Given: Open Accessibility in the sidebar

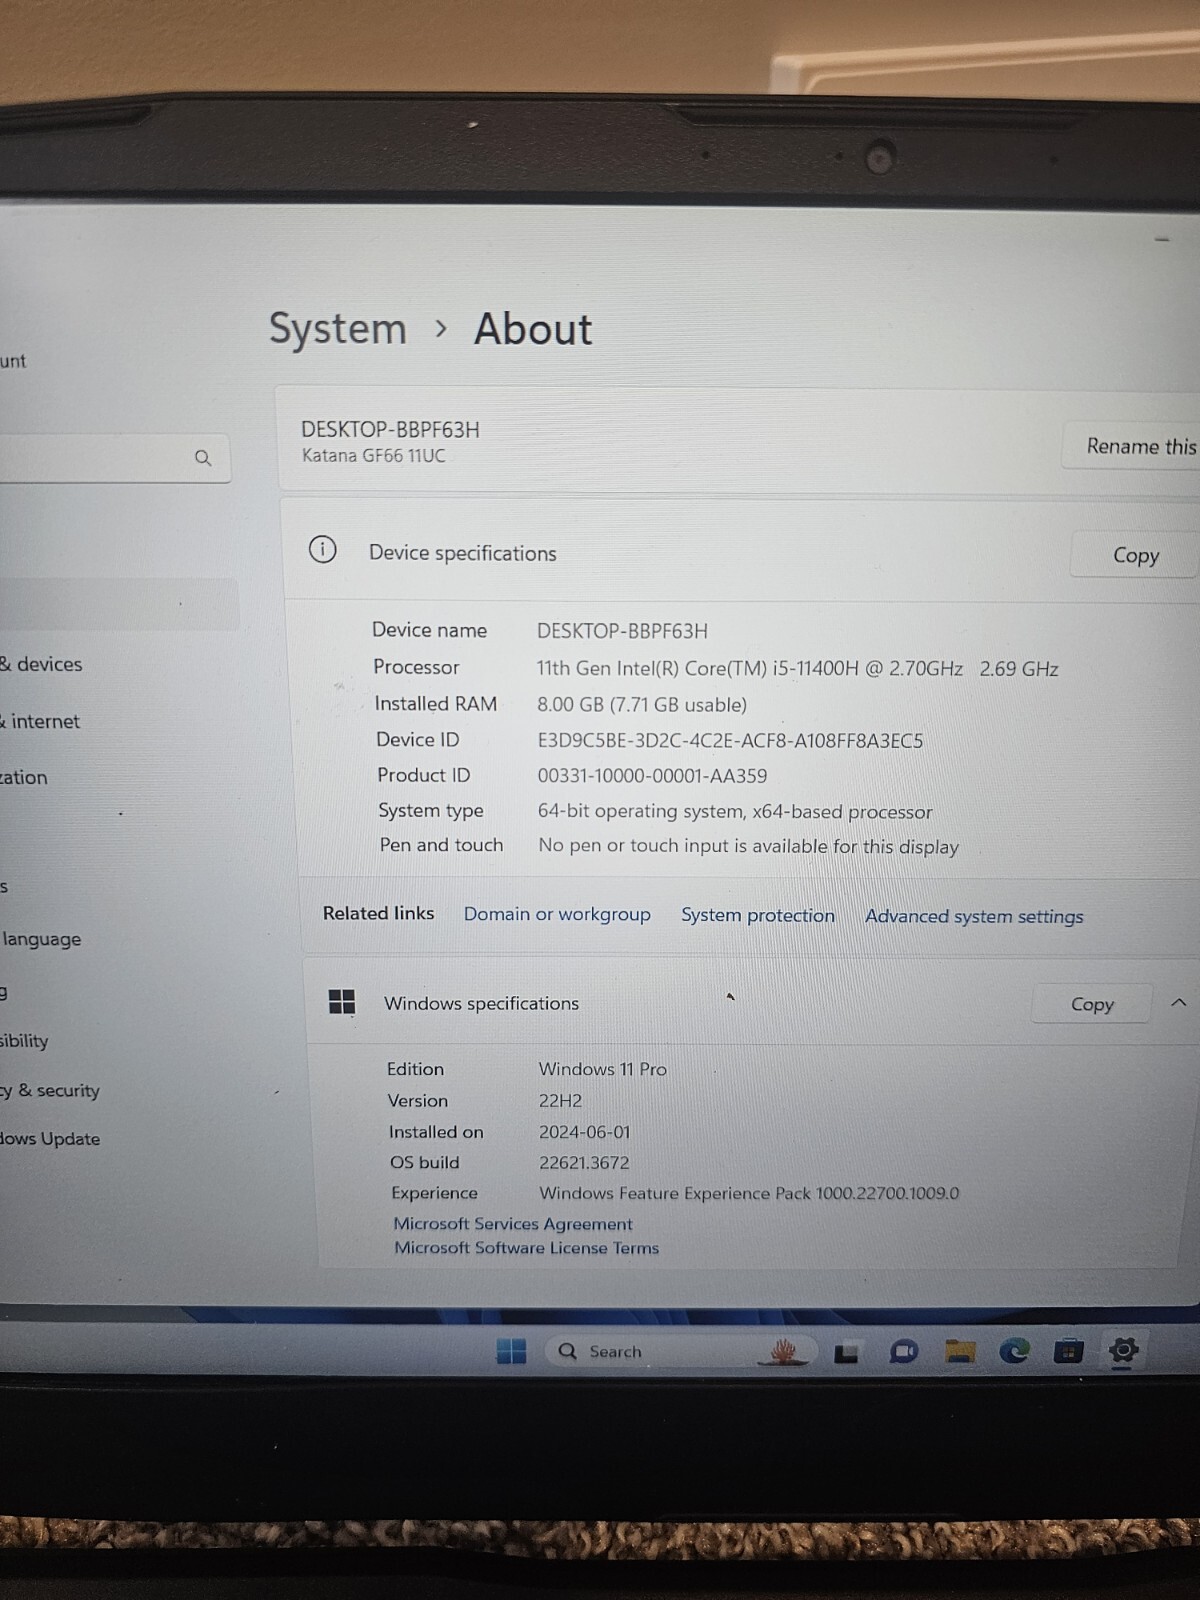Looking at the screenshot, I should (24, 1041).
